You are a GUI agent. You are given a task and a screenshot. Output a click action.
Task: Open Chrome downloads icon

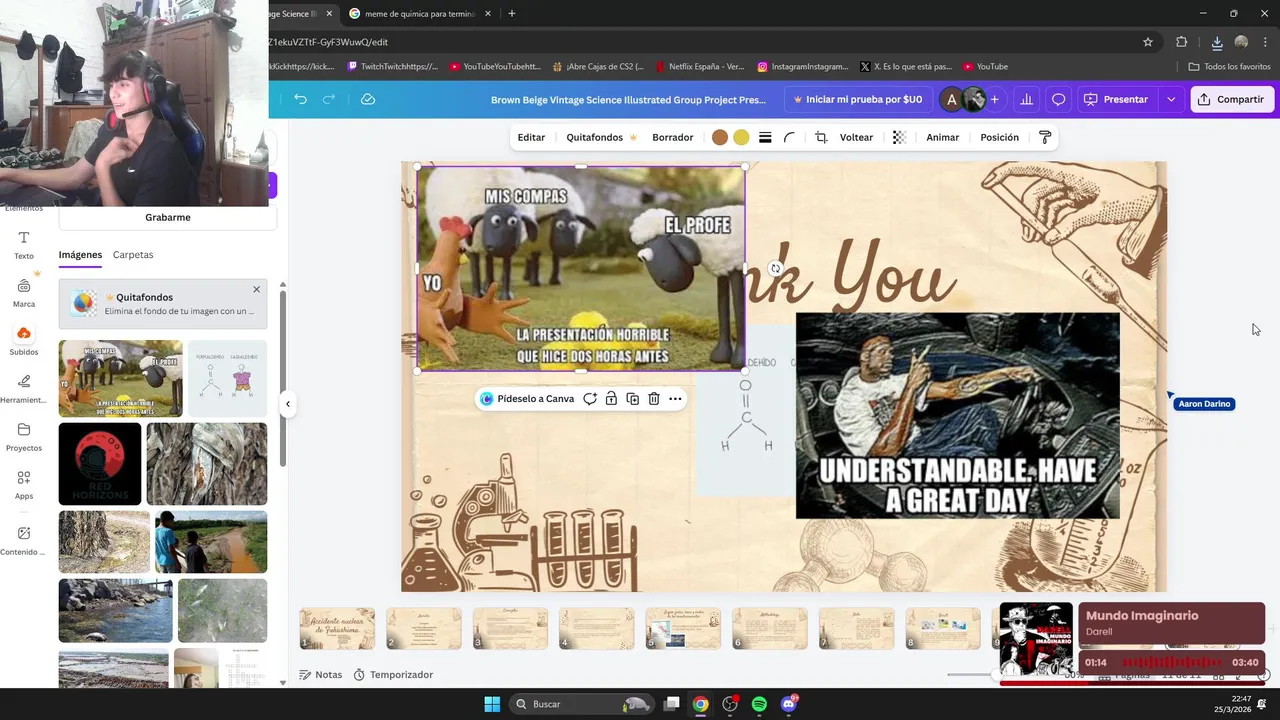coord(1216,42)
